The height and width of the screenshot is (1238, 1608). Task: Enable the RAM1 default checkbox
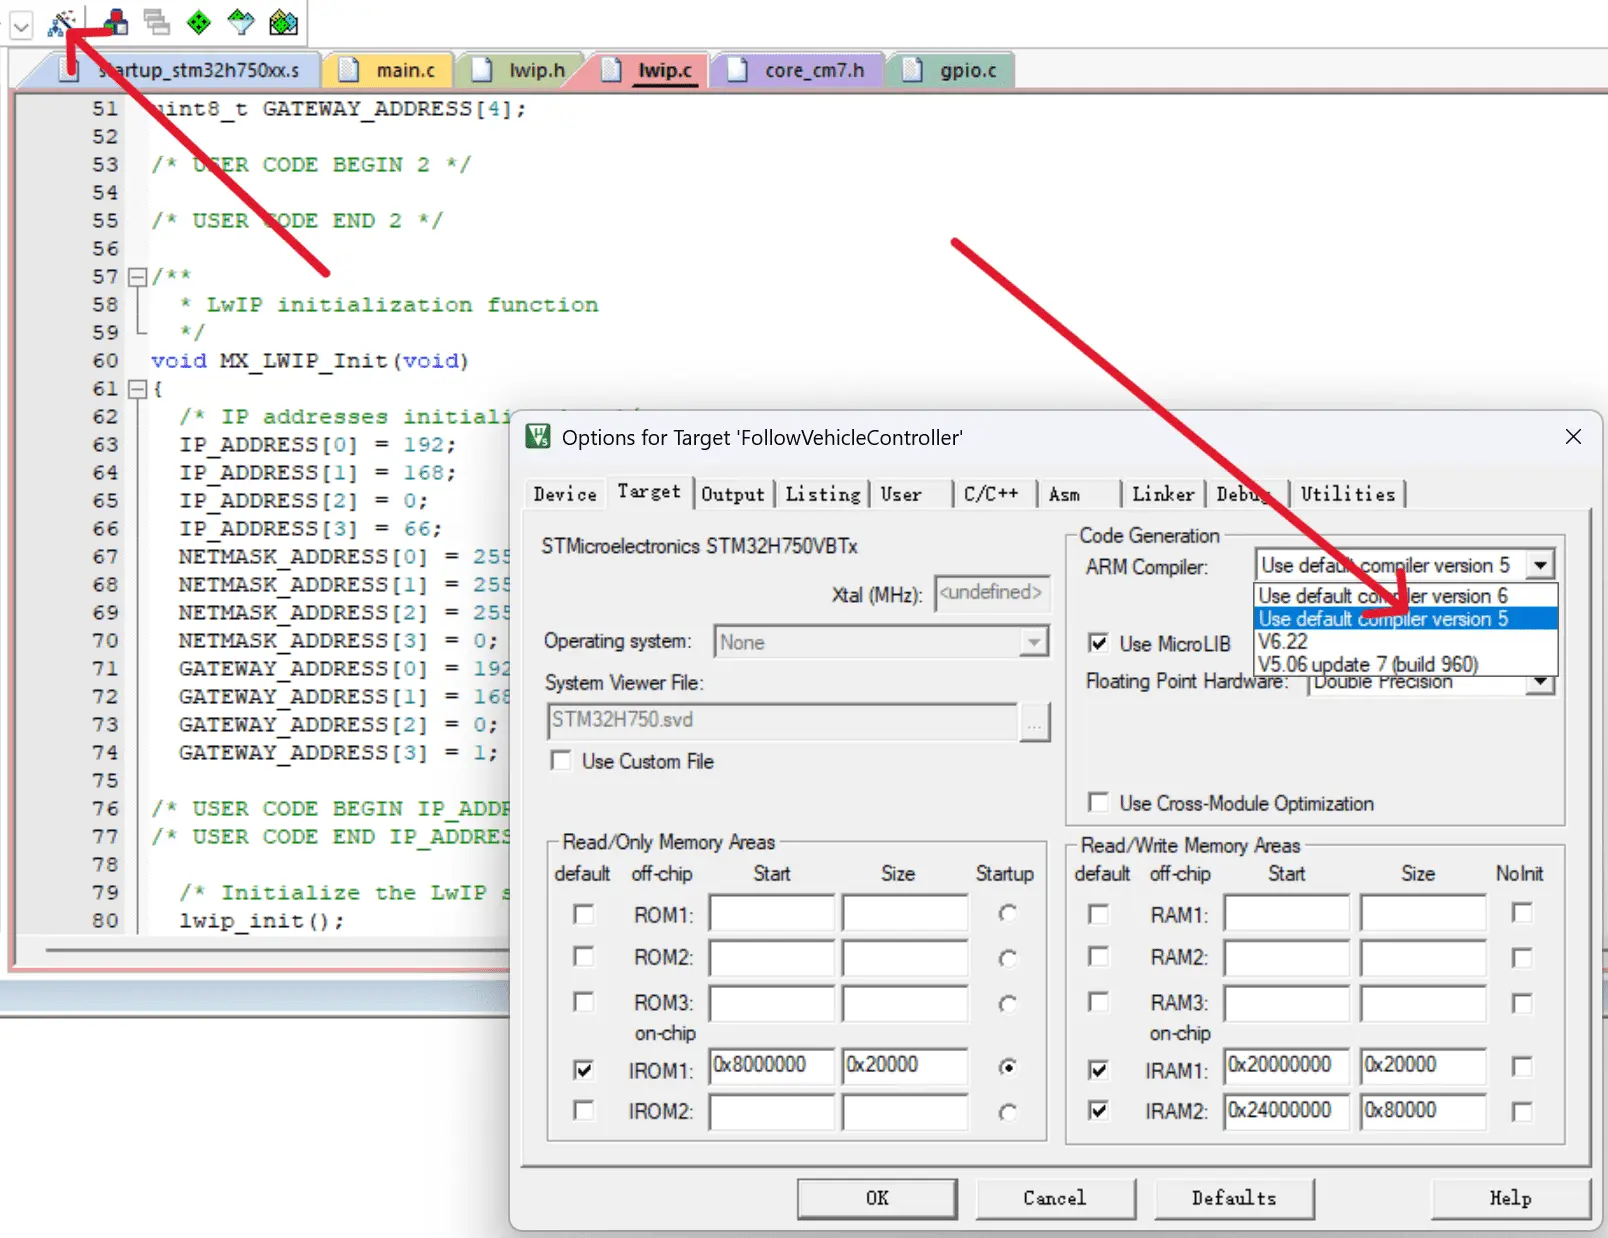click(x=1098, y=914)
